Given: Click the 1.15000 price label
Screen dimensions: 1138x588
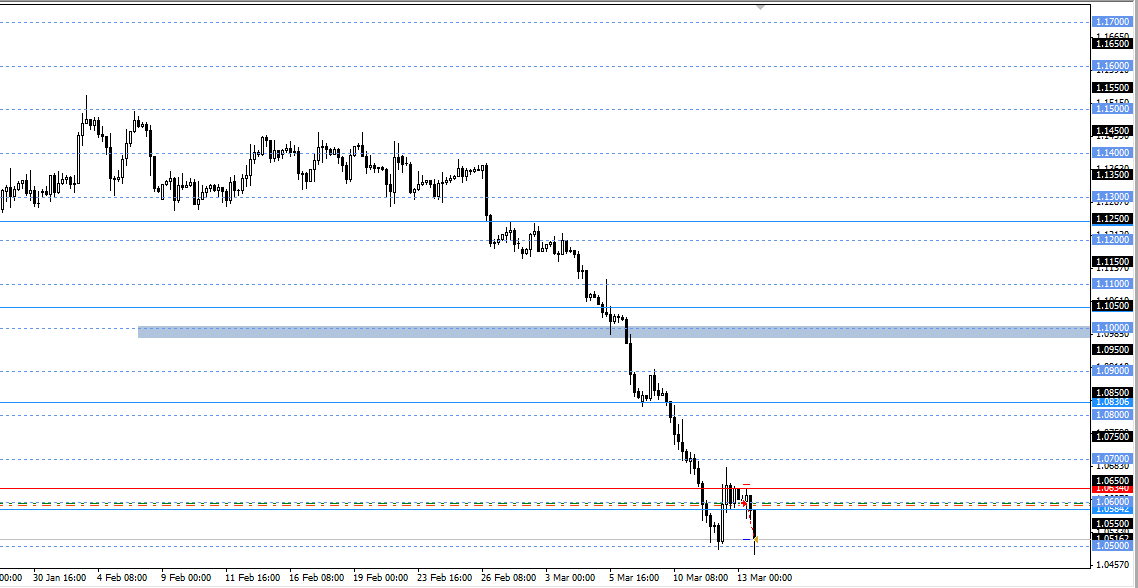Looking at the screenshot, I should click(x=1113, y=109).
